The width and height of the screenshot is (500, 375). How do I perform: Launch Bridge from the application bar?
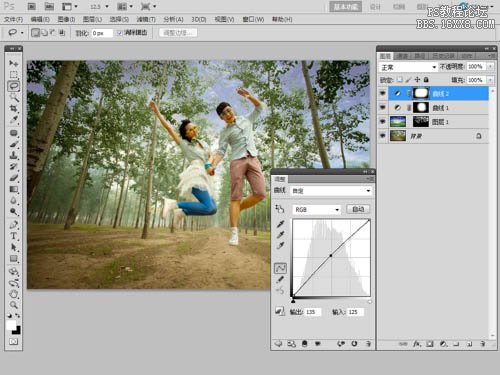point(31,6)
